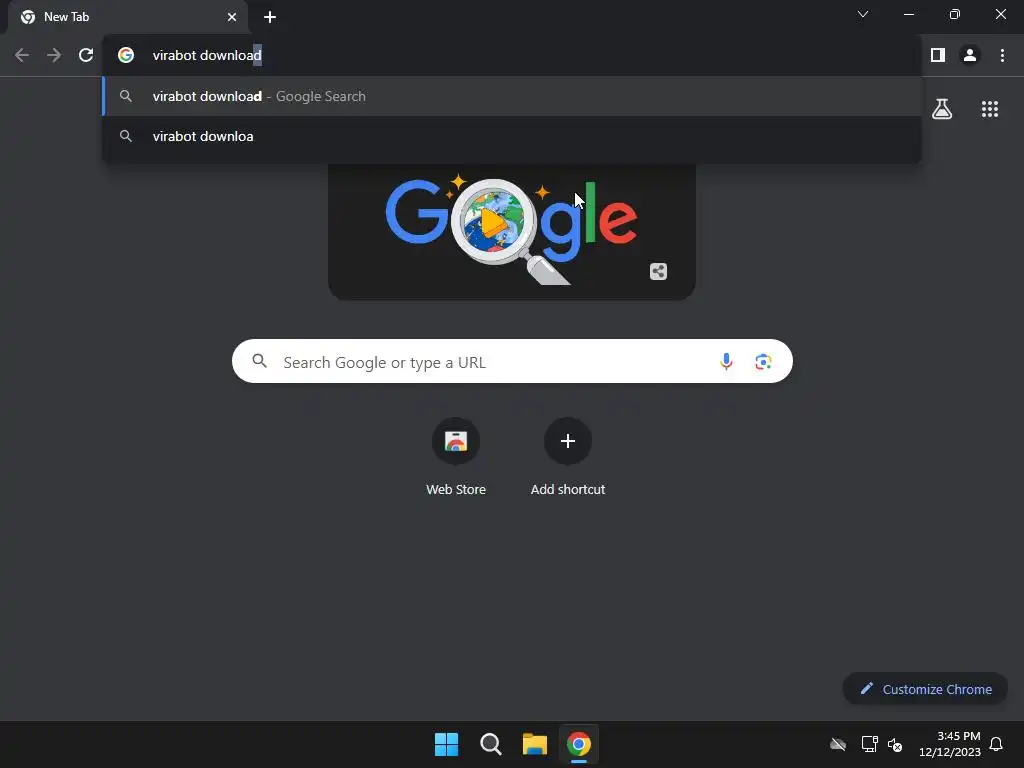Viewport: 1024px width, 768px height.
Task: Click Customize Chrome button
Action: 925,689
